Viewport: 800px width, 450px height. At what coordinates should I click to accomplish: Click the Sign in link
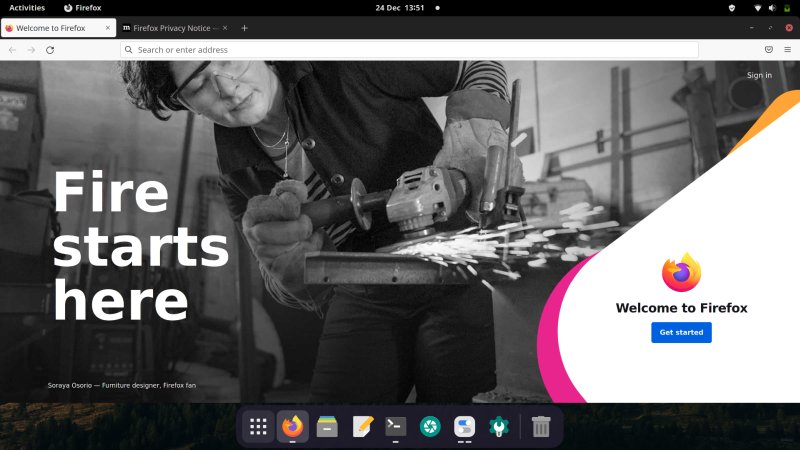pyautogui.click(x=759, y=75)
